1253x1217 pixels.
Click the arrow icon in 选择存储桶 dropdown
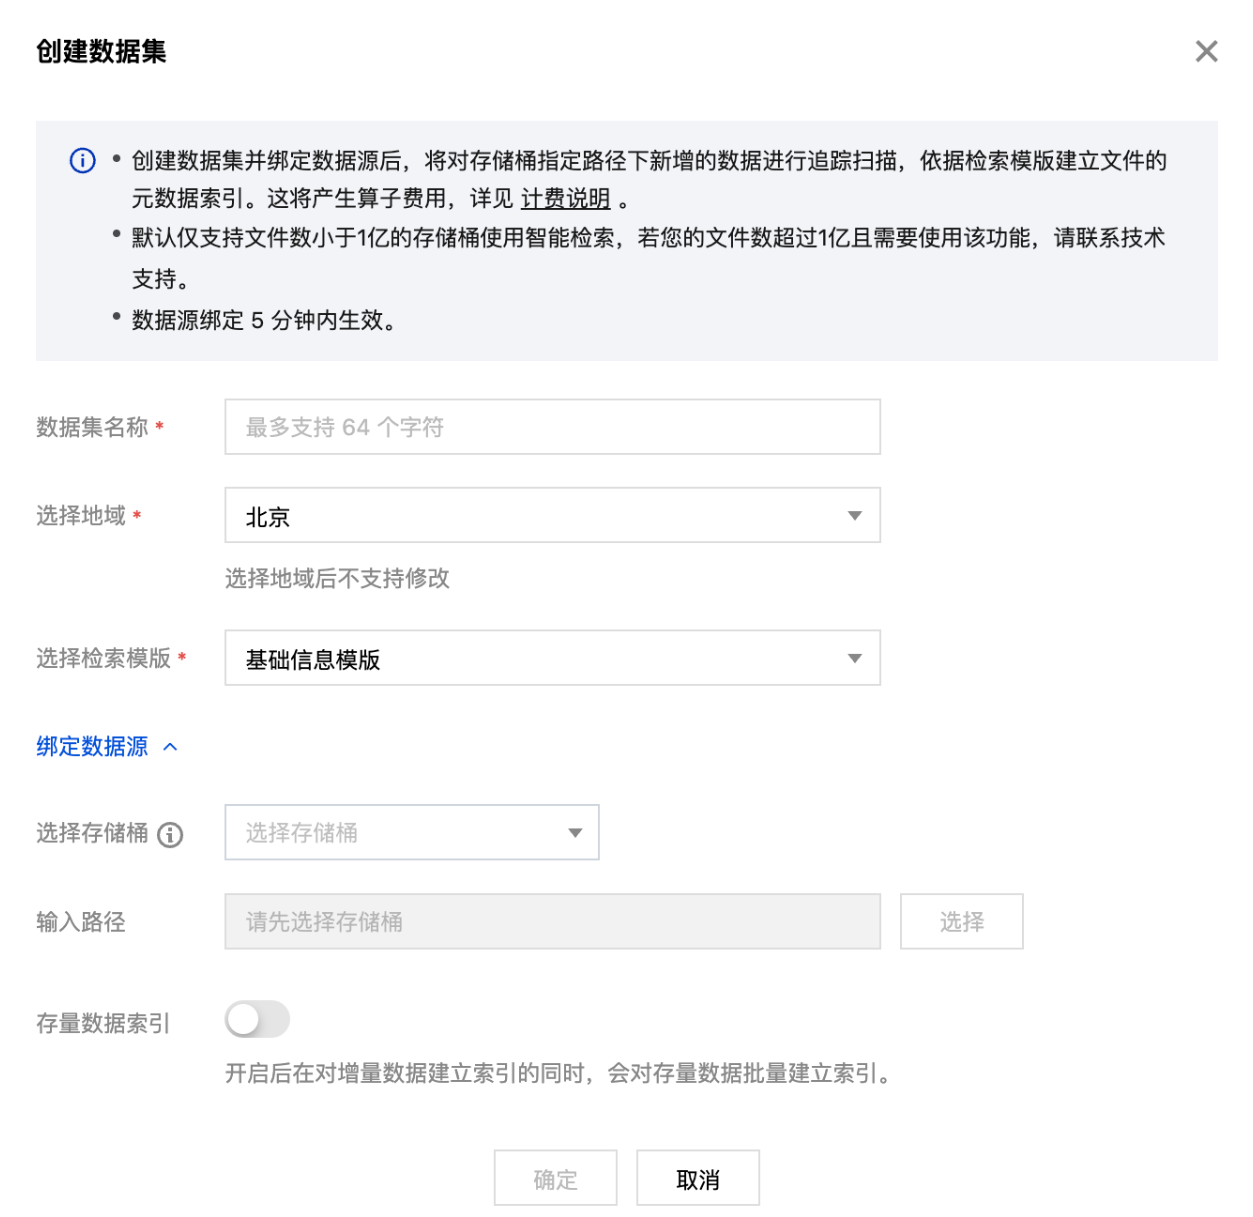(575, 832)
